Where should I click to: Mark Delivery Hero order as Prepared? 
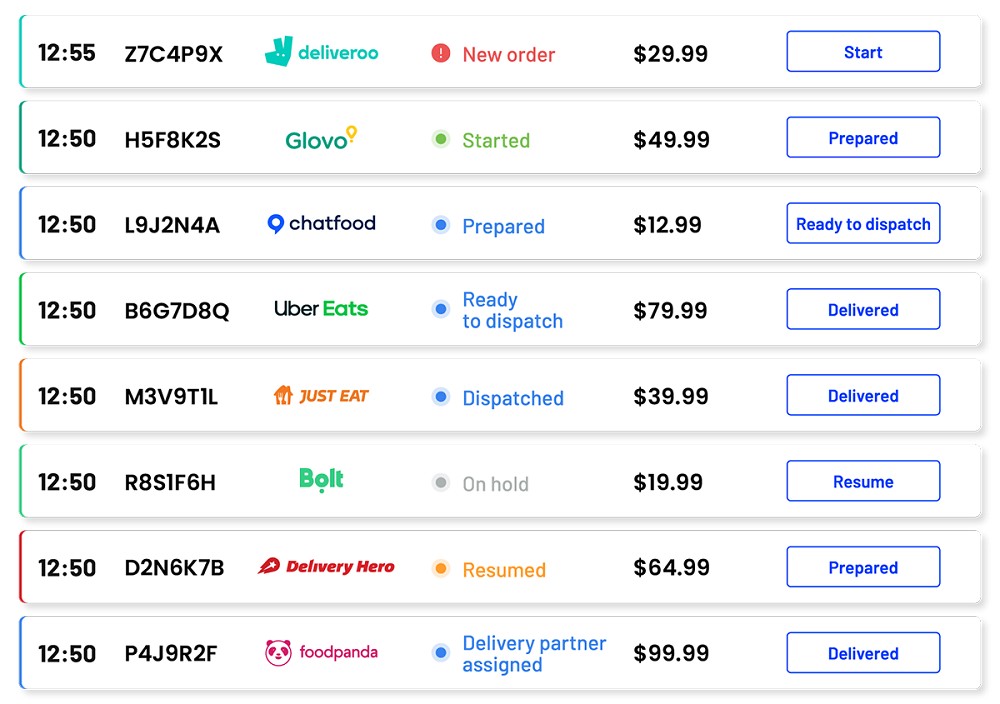863,567
